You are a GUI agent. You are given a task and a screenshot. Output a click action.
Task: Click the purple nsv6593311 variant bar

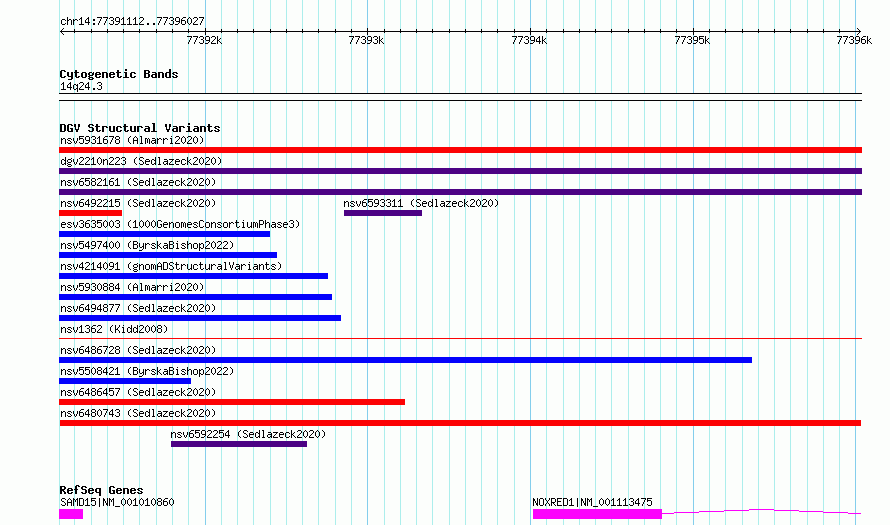tap(383, 213)
